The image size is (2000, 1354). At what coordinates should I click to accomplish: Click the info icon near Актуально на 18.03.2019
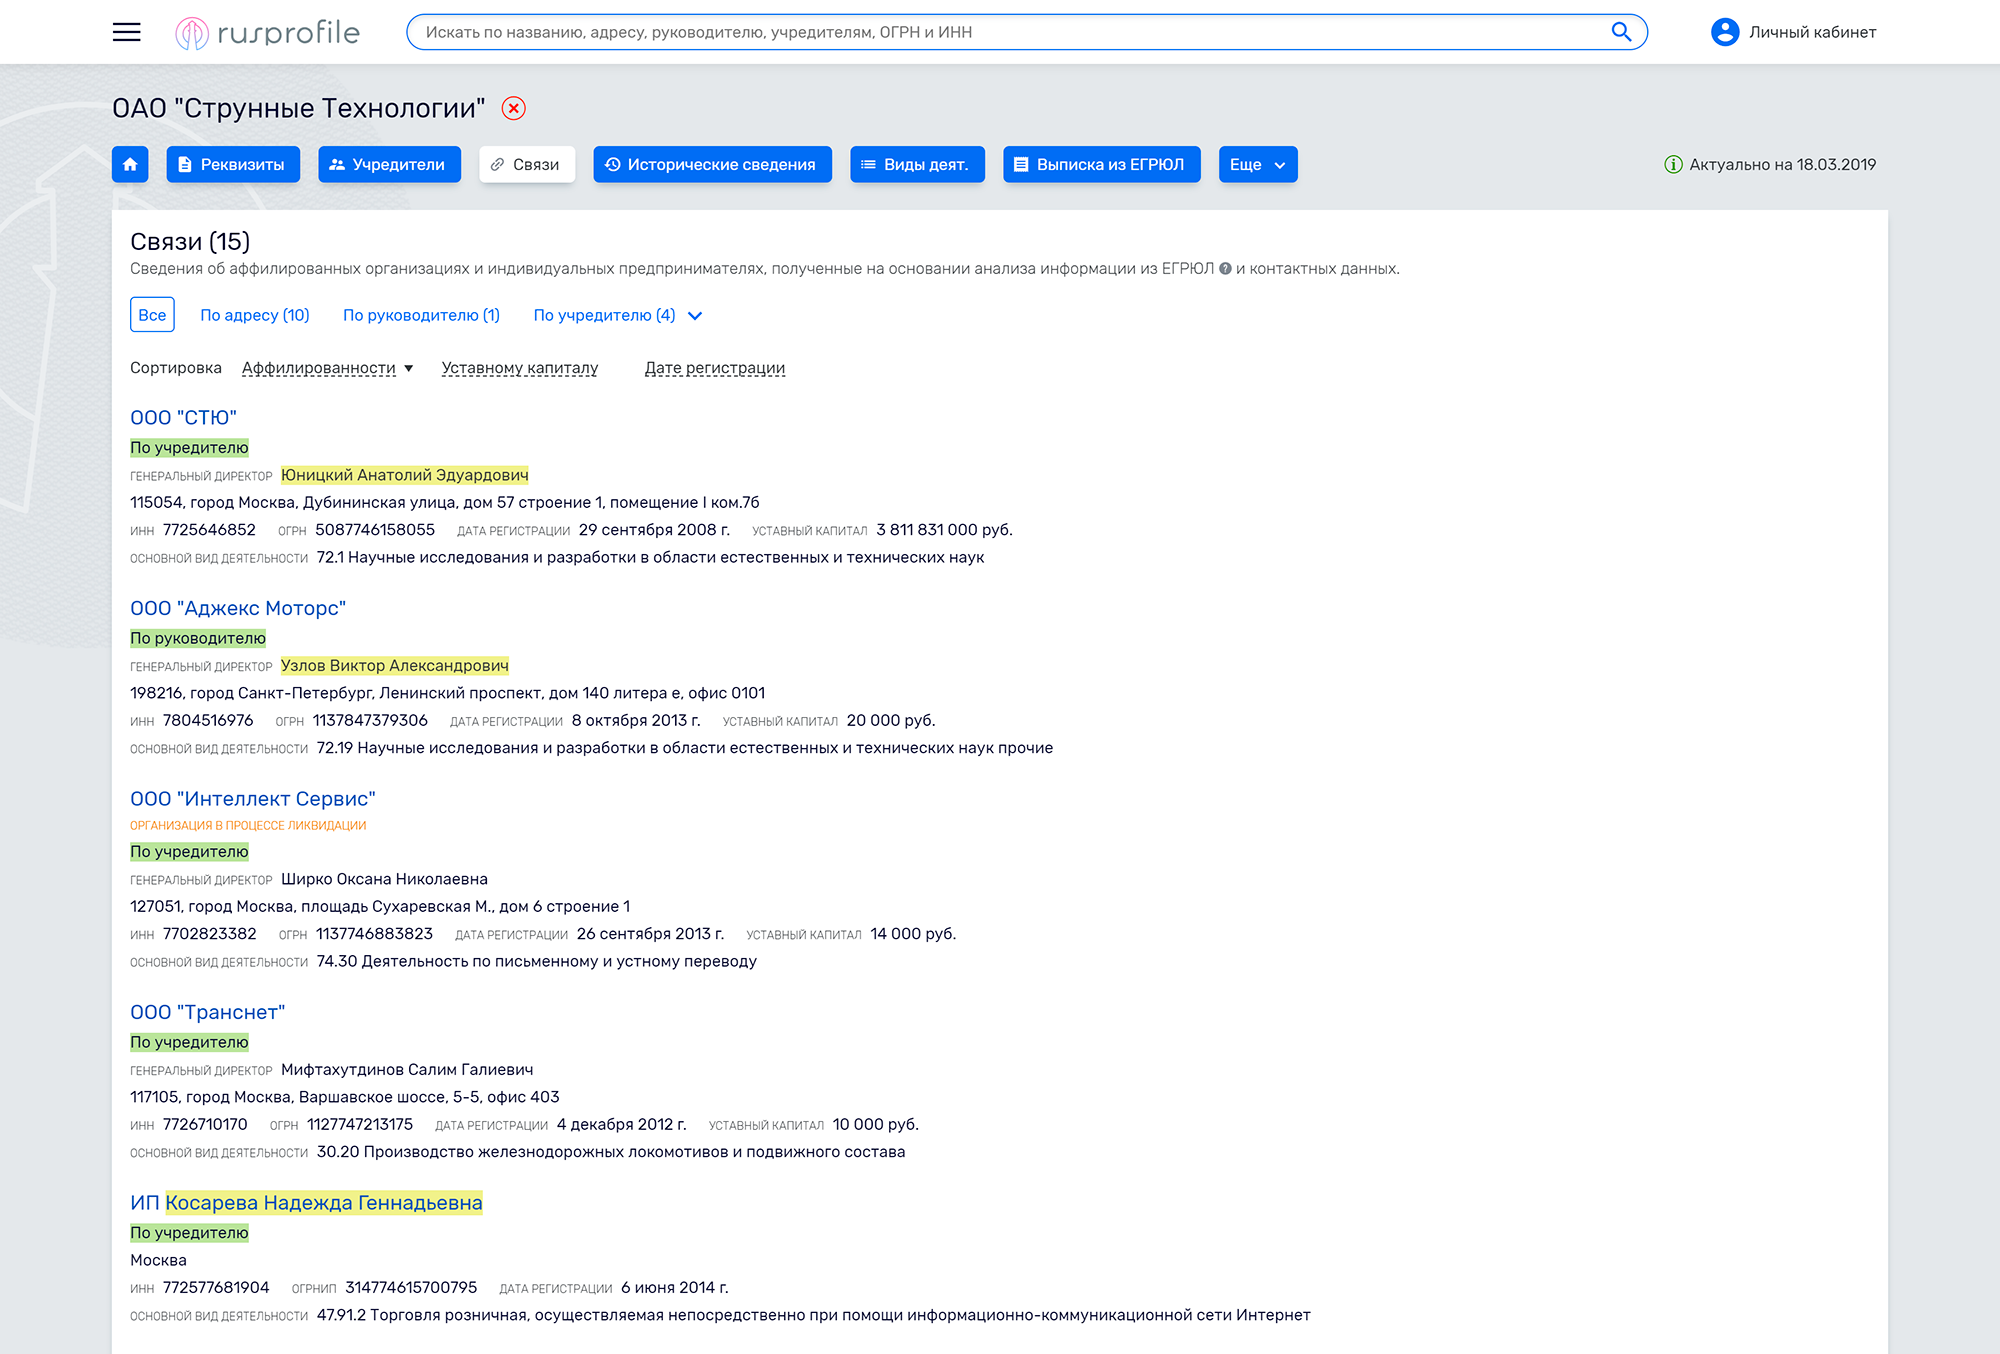coord(1673,164)
